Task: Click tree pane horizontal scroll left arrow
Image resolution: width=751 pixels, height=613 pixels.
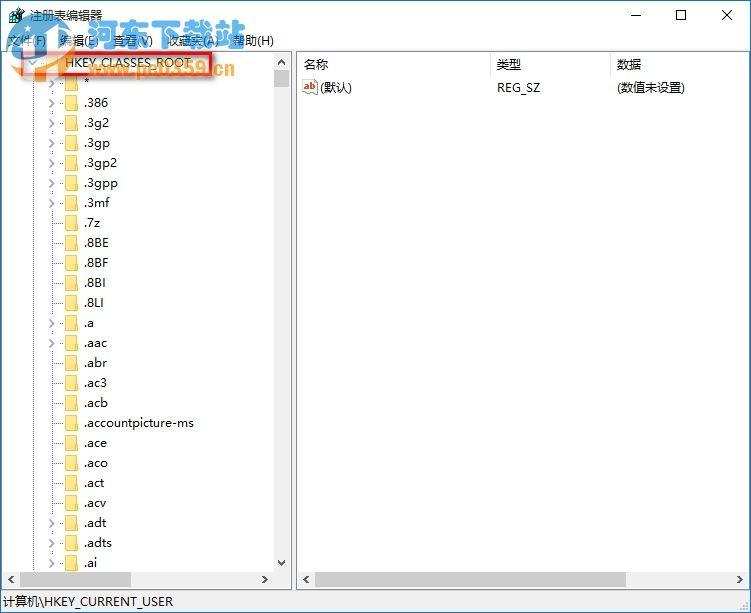Action: 11,579
